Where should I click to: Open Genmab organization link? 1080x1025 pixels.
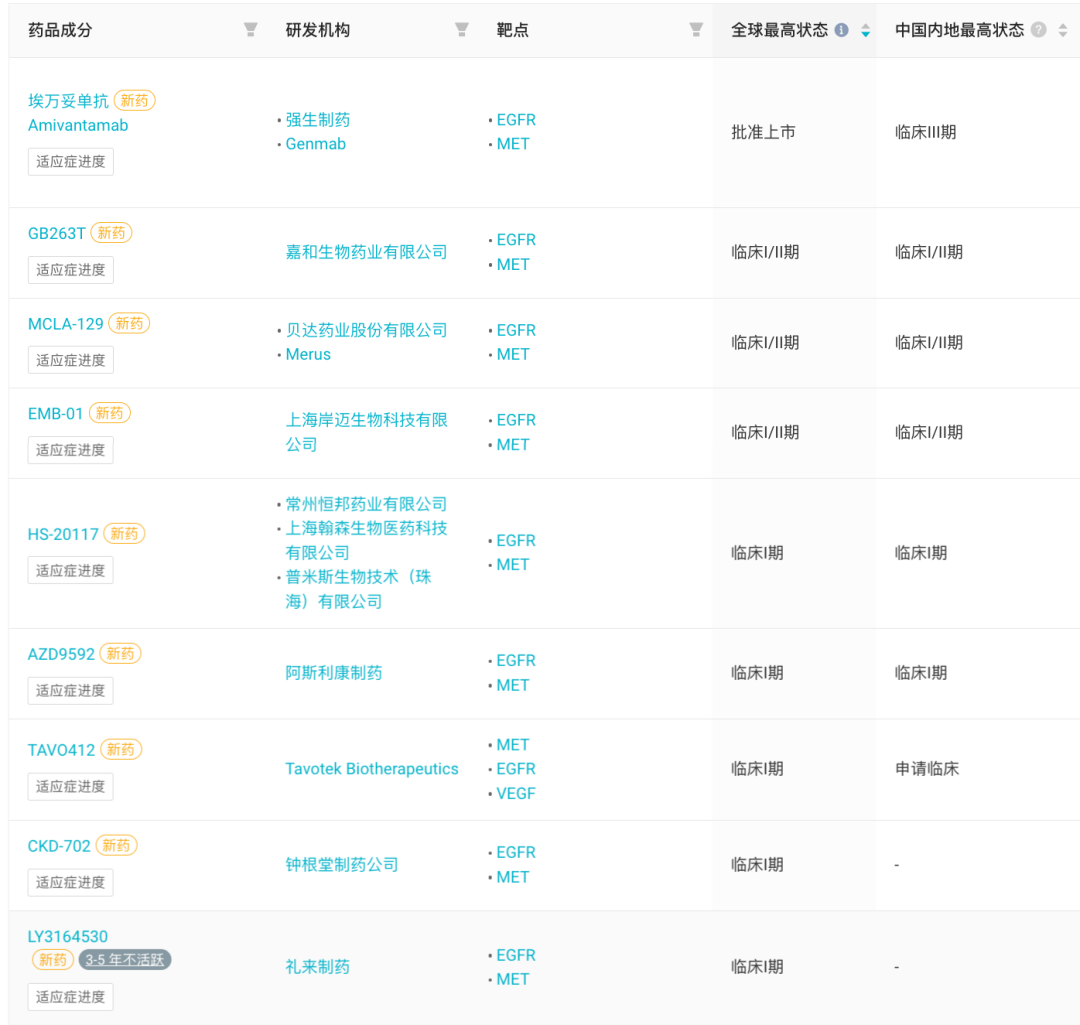315,144
